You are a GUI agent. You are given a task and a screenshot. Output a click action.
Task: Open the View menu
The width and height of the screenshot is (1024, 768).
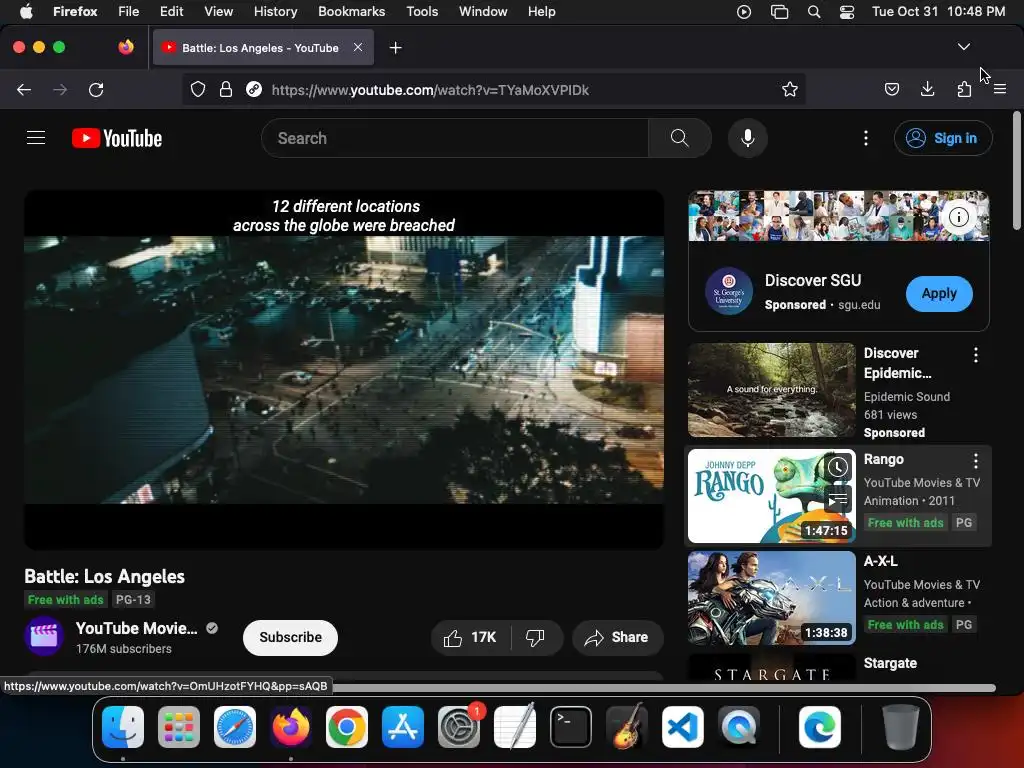pyautogui.click(x=218, y=12)
